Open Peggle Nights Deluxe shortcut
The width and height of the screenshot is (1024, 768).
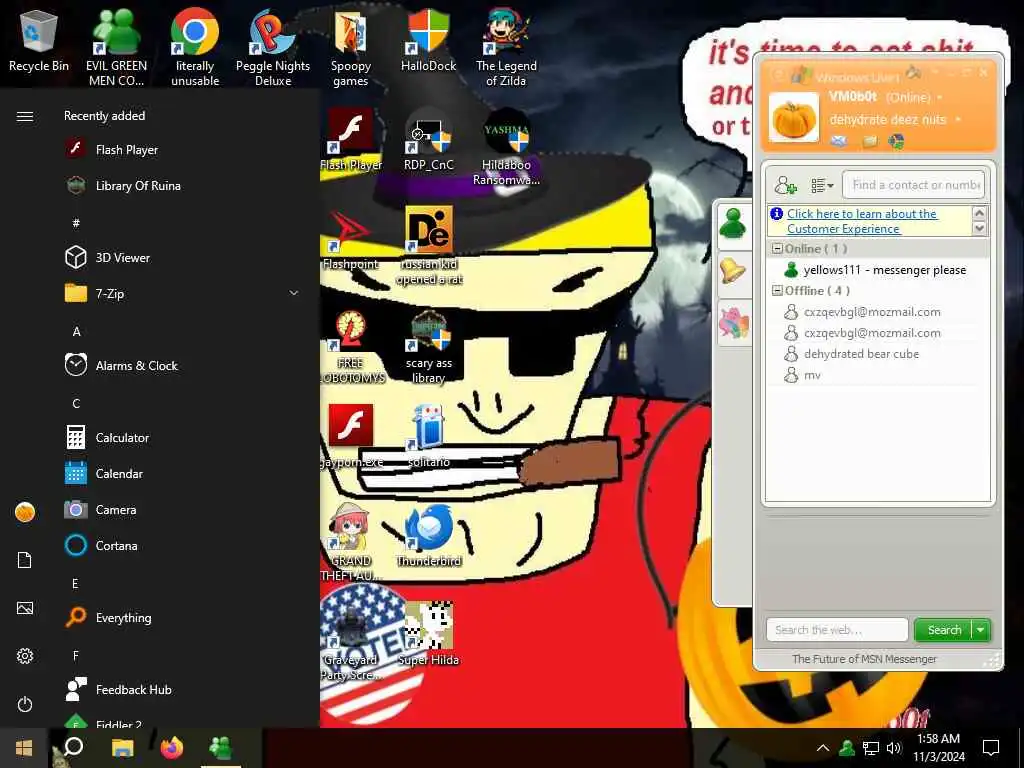click(x=273, y=47)
